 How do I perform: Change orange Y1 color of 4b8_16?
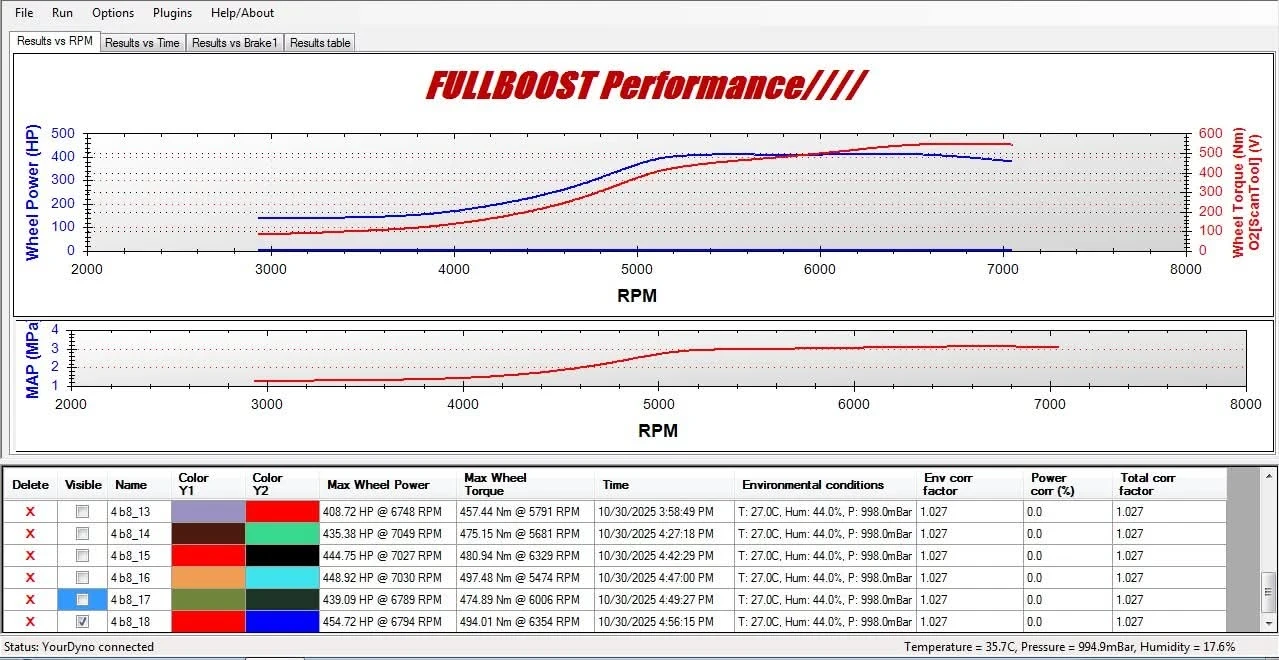coord(208,577)
